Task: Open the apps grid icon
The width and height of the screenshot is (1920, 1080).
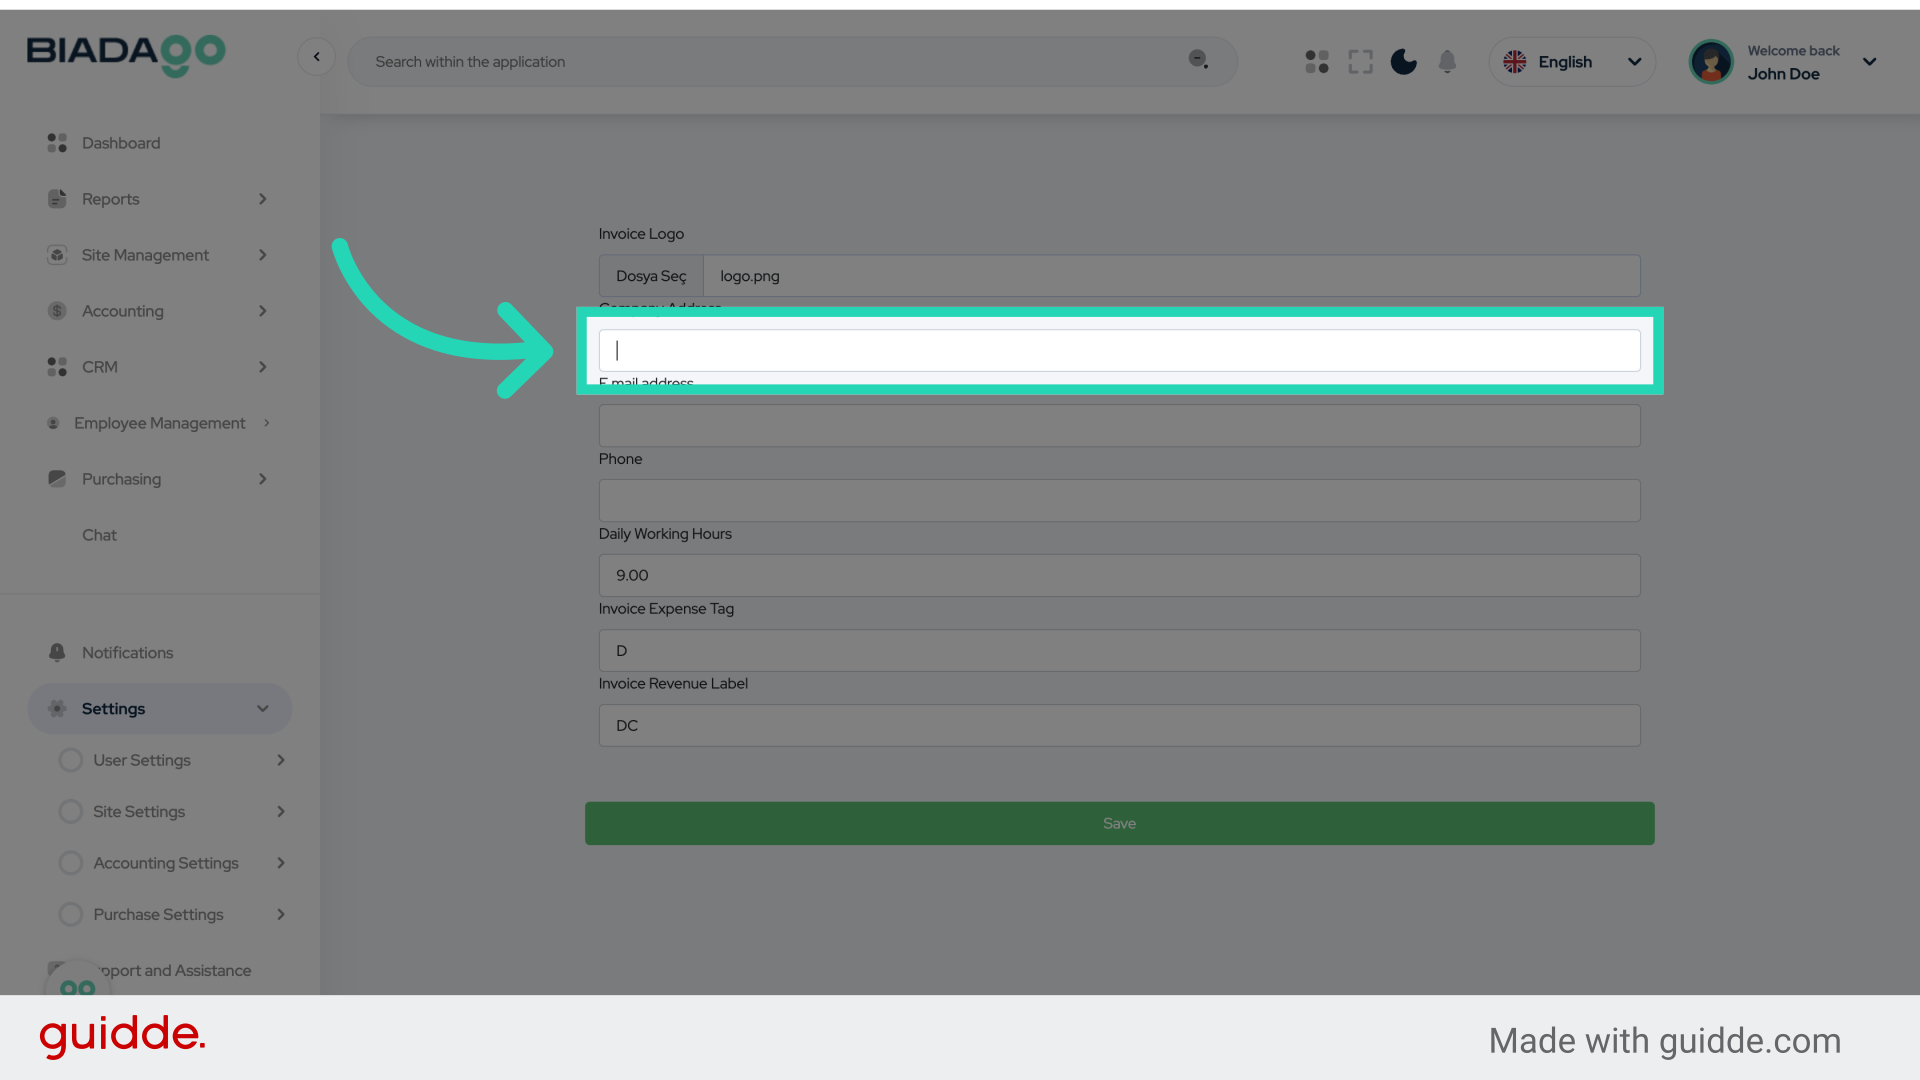Action: (x=1316, y=62)
